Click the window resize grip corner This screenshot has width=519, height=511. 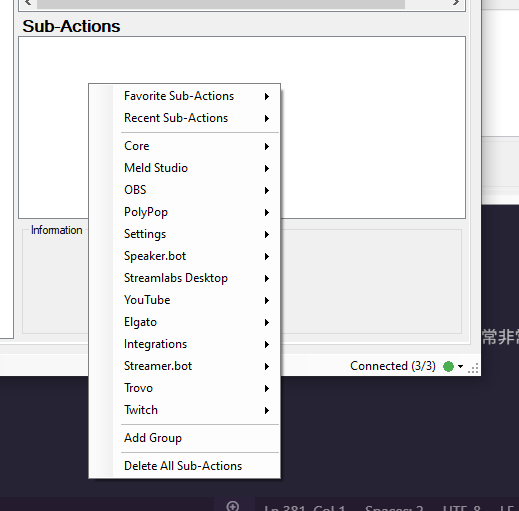pos(473,368)
